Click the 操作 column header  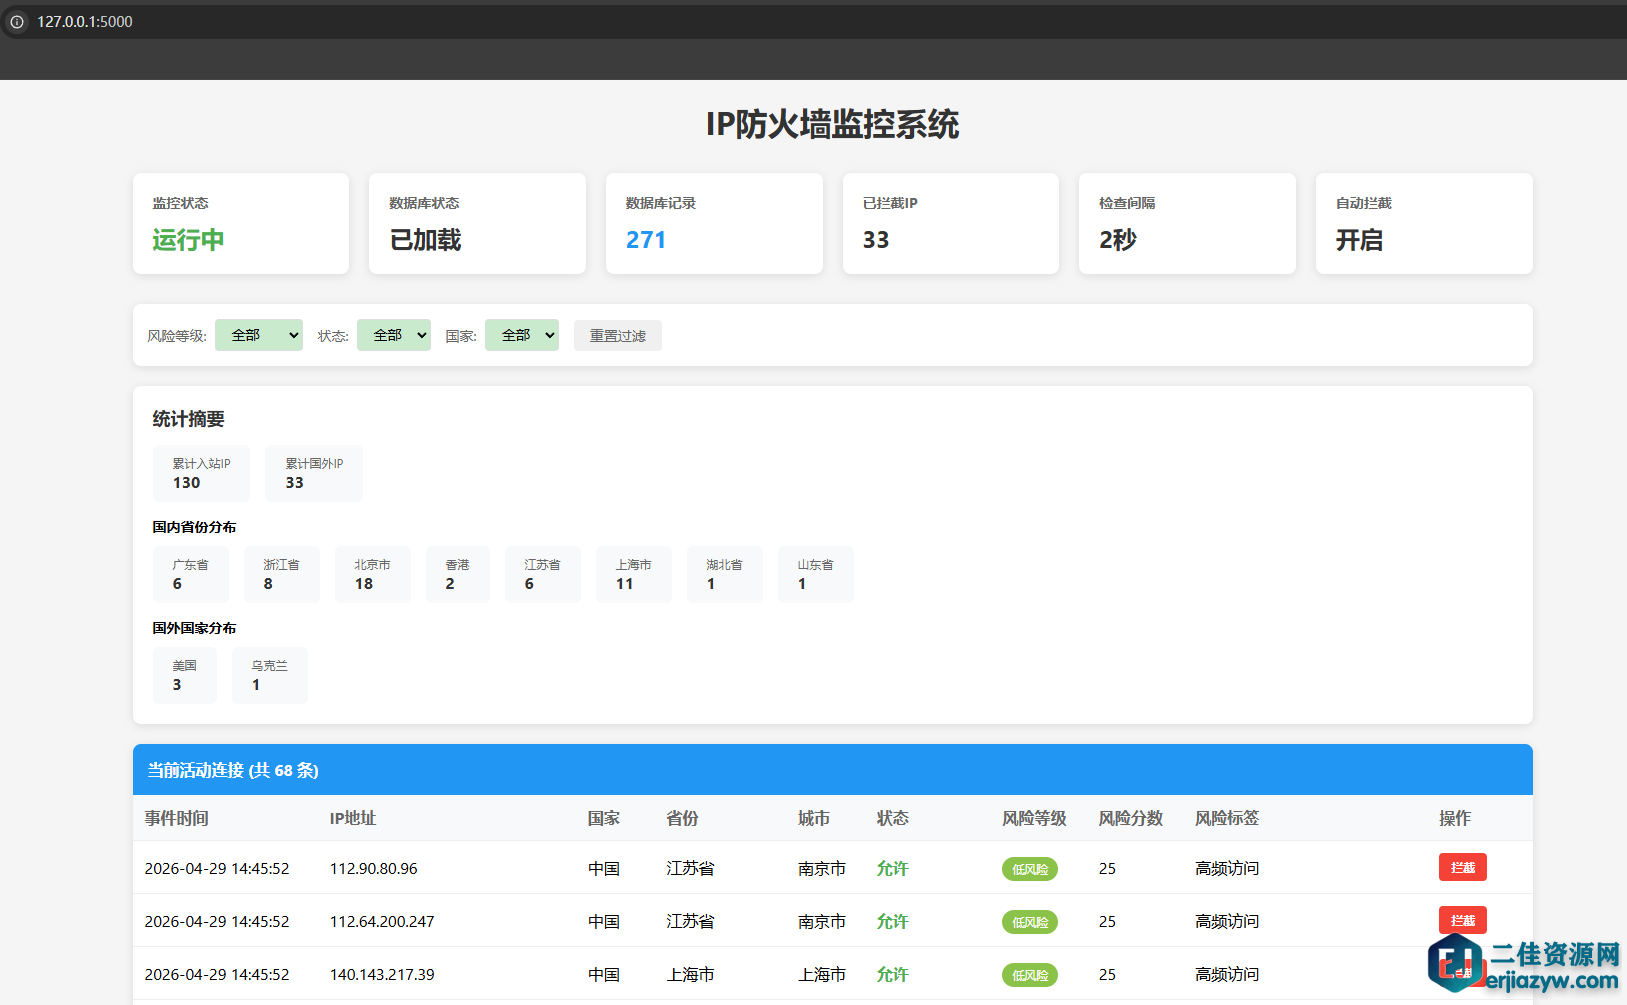[1455, 818]
